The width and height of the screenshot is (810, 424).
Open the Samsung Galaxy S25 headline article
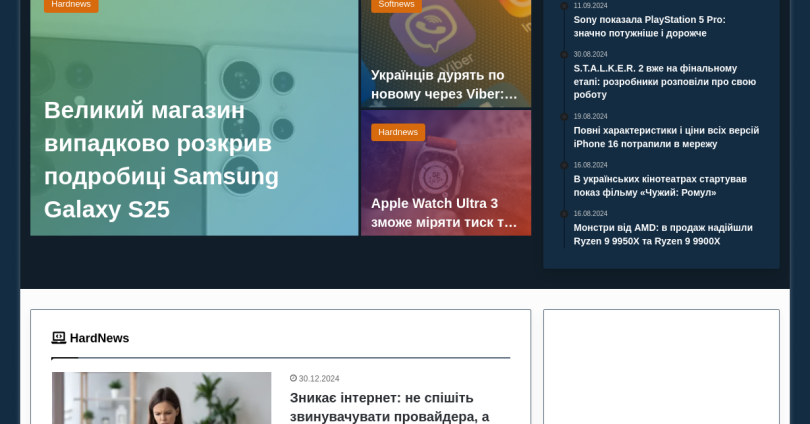pyautogui.click(x=162, y=160)
